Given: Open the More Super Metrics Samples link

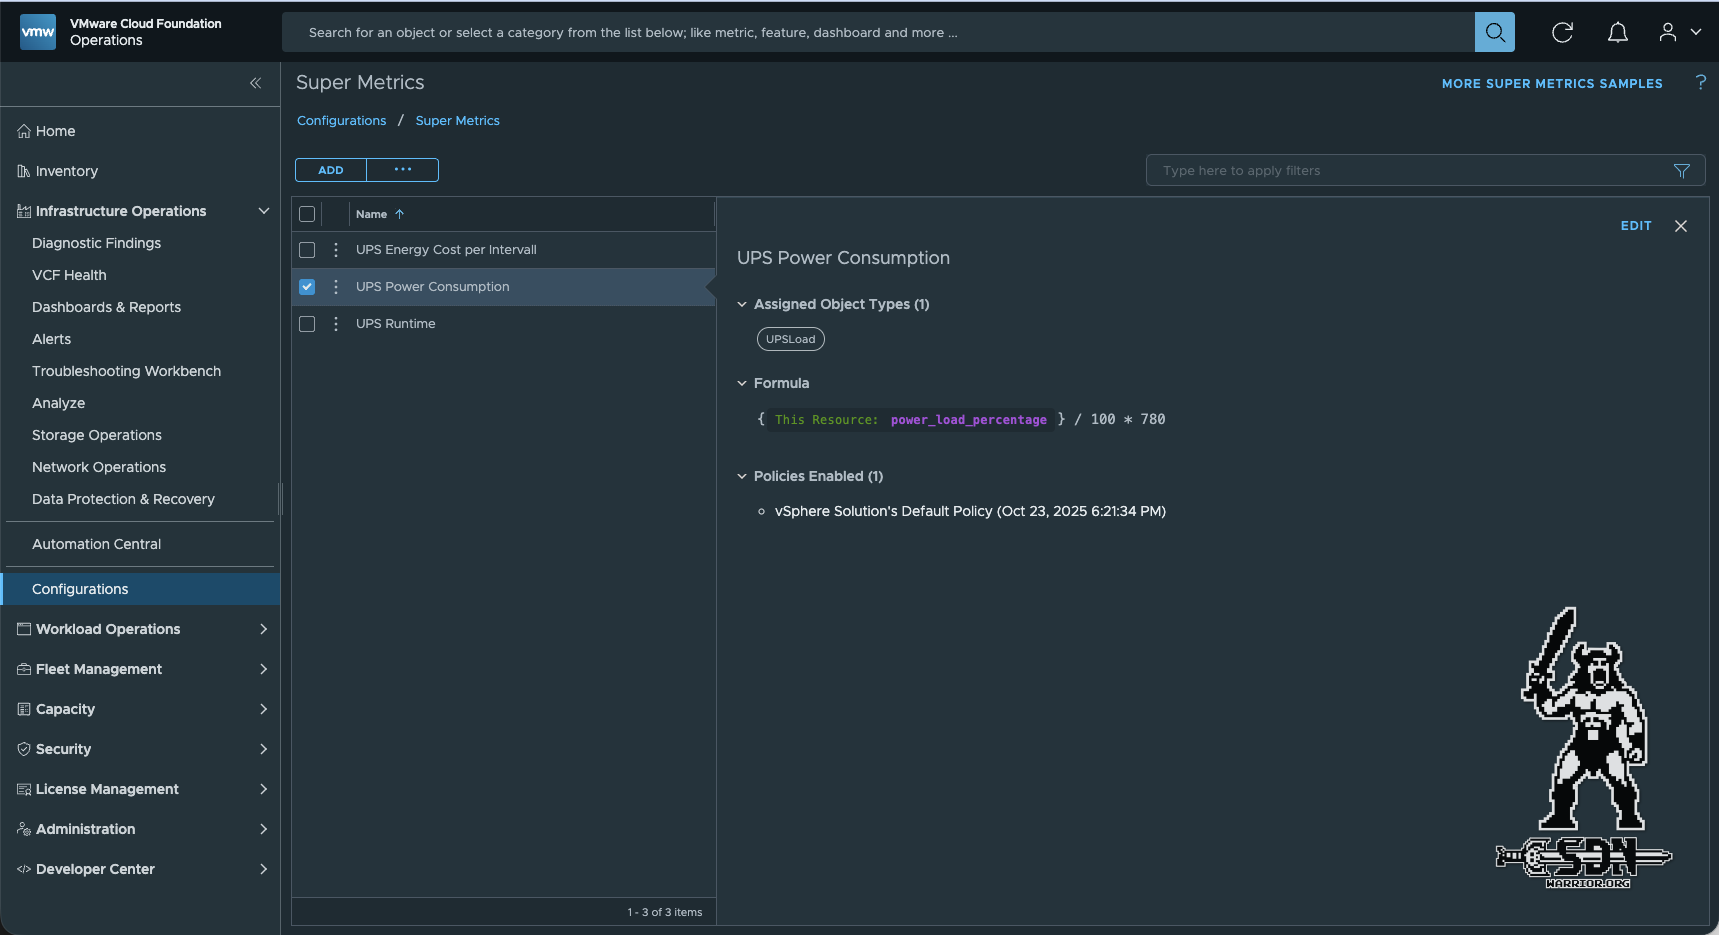Looking at the screenshot, I should [x=1551, y=84].
